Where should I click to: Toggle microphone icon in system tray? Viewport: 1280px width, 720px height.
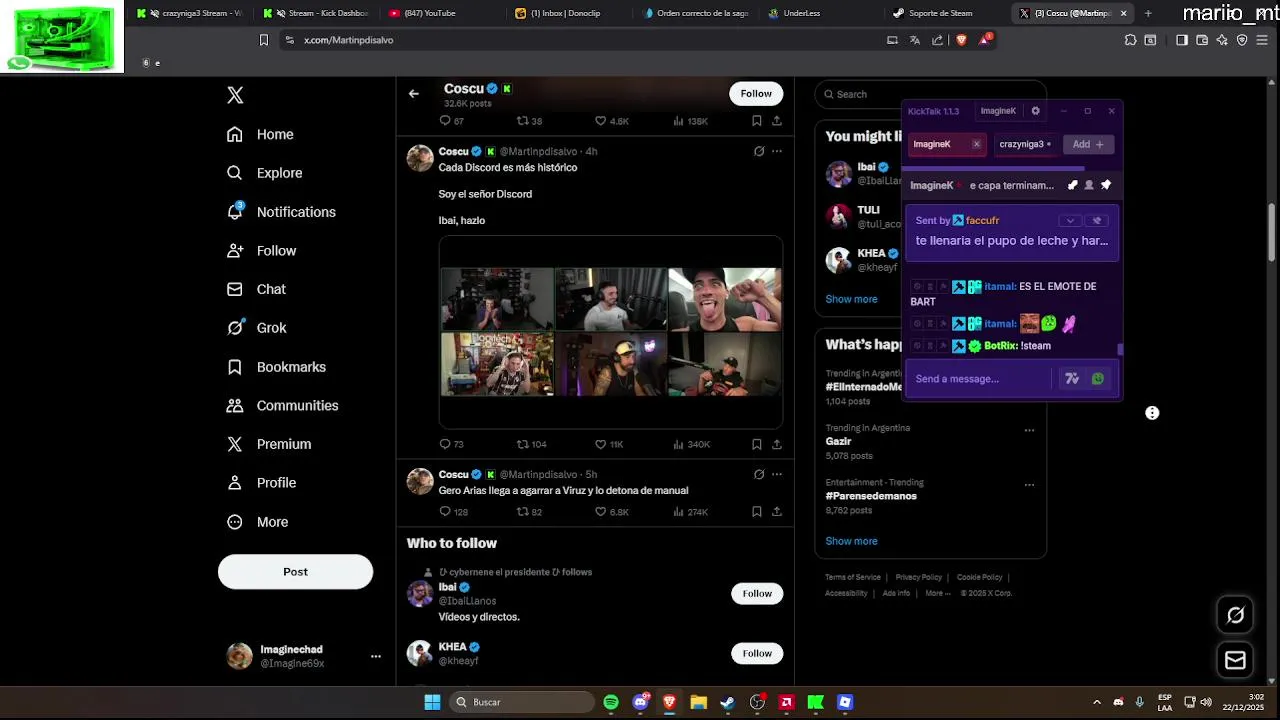tap(1139, 702)
